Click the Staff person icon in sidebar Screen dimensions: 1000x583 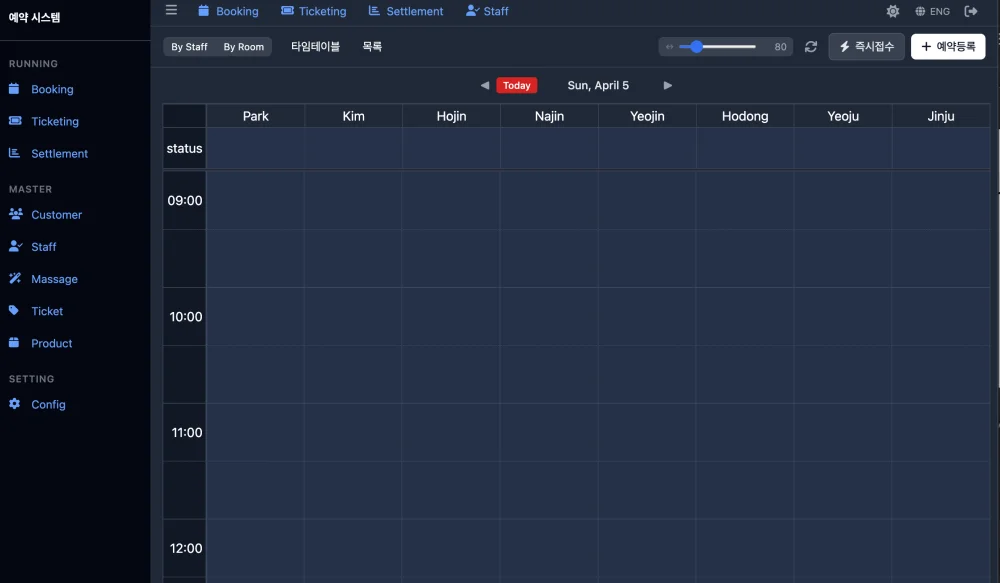15,246
